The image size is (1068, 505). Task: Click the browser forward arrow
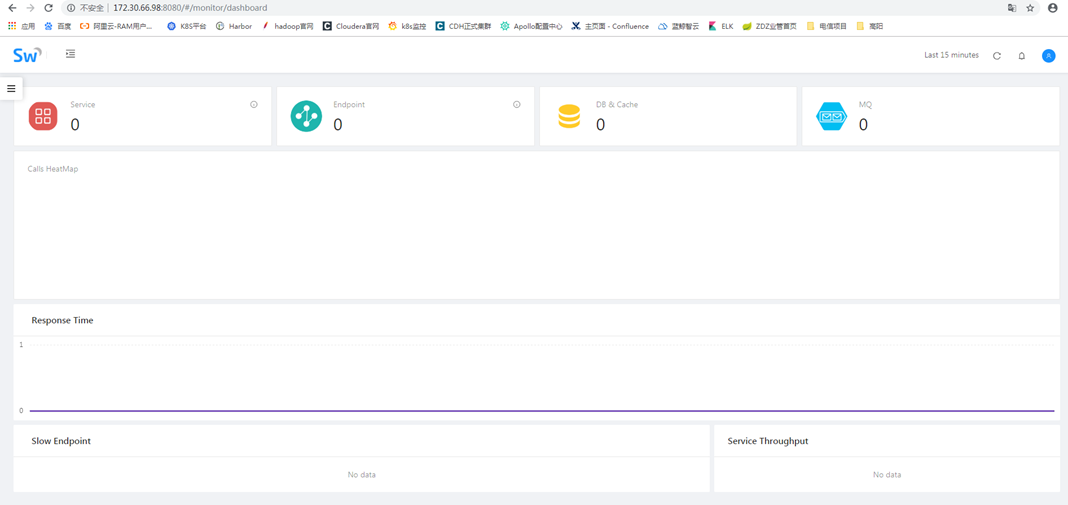(x=30, y=8)
